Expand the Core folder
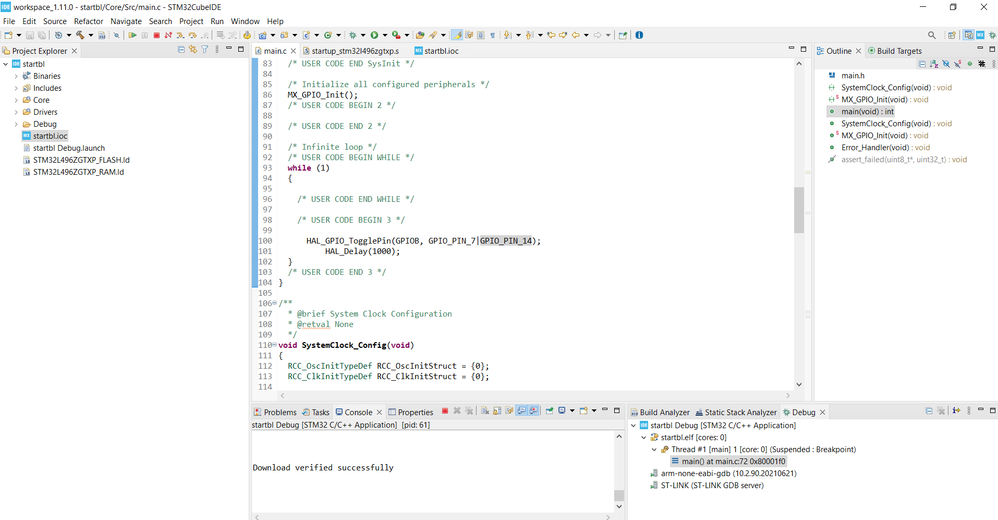Screen dimensions: 998x520 coord(16,100)
